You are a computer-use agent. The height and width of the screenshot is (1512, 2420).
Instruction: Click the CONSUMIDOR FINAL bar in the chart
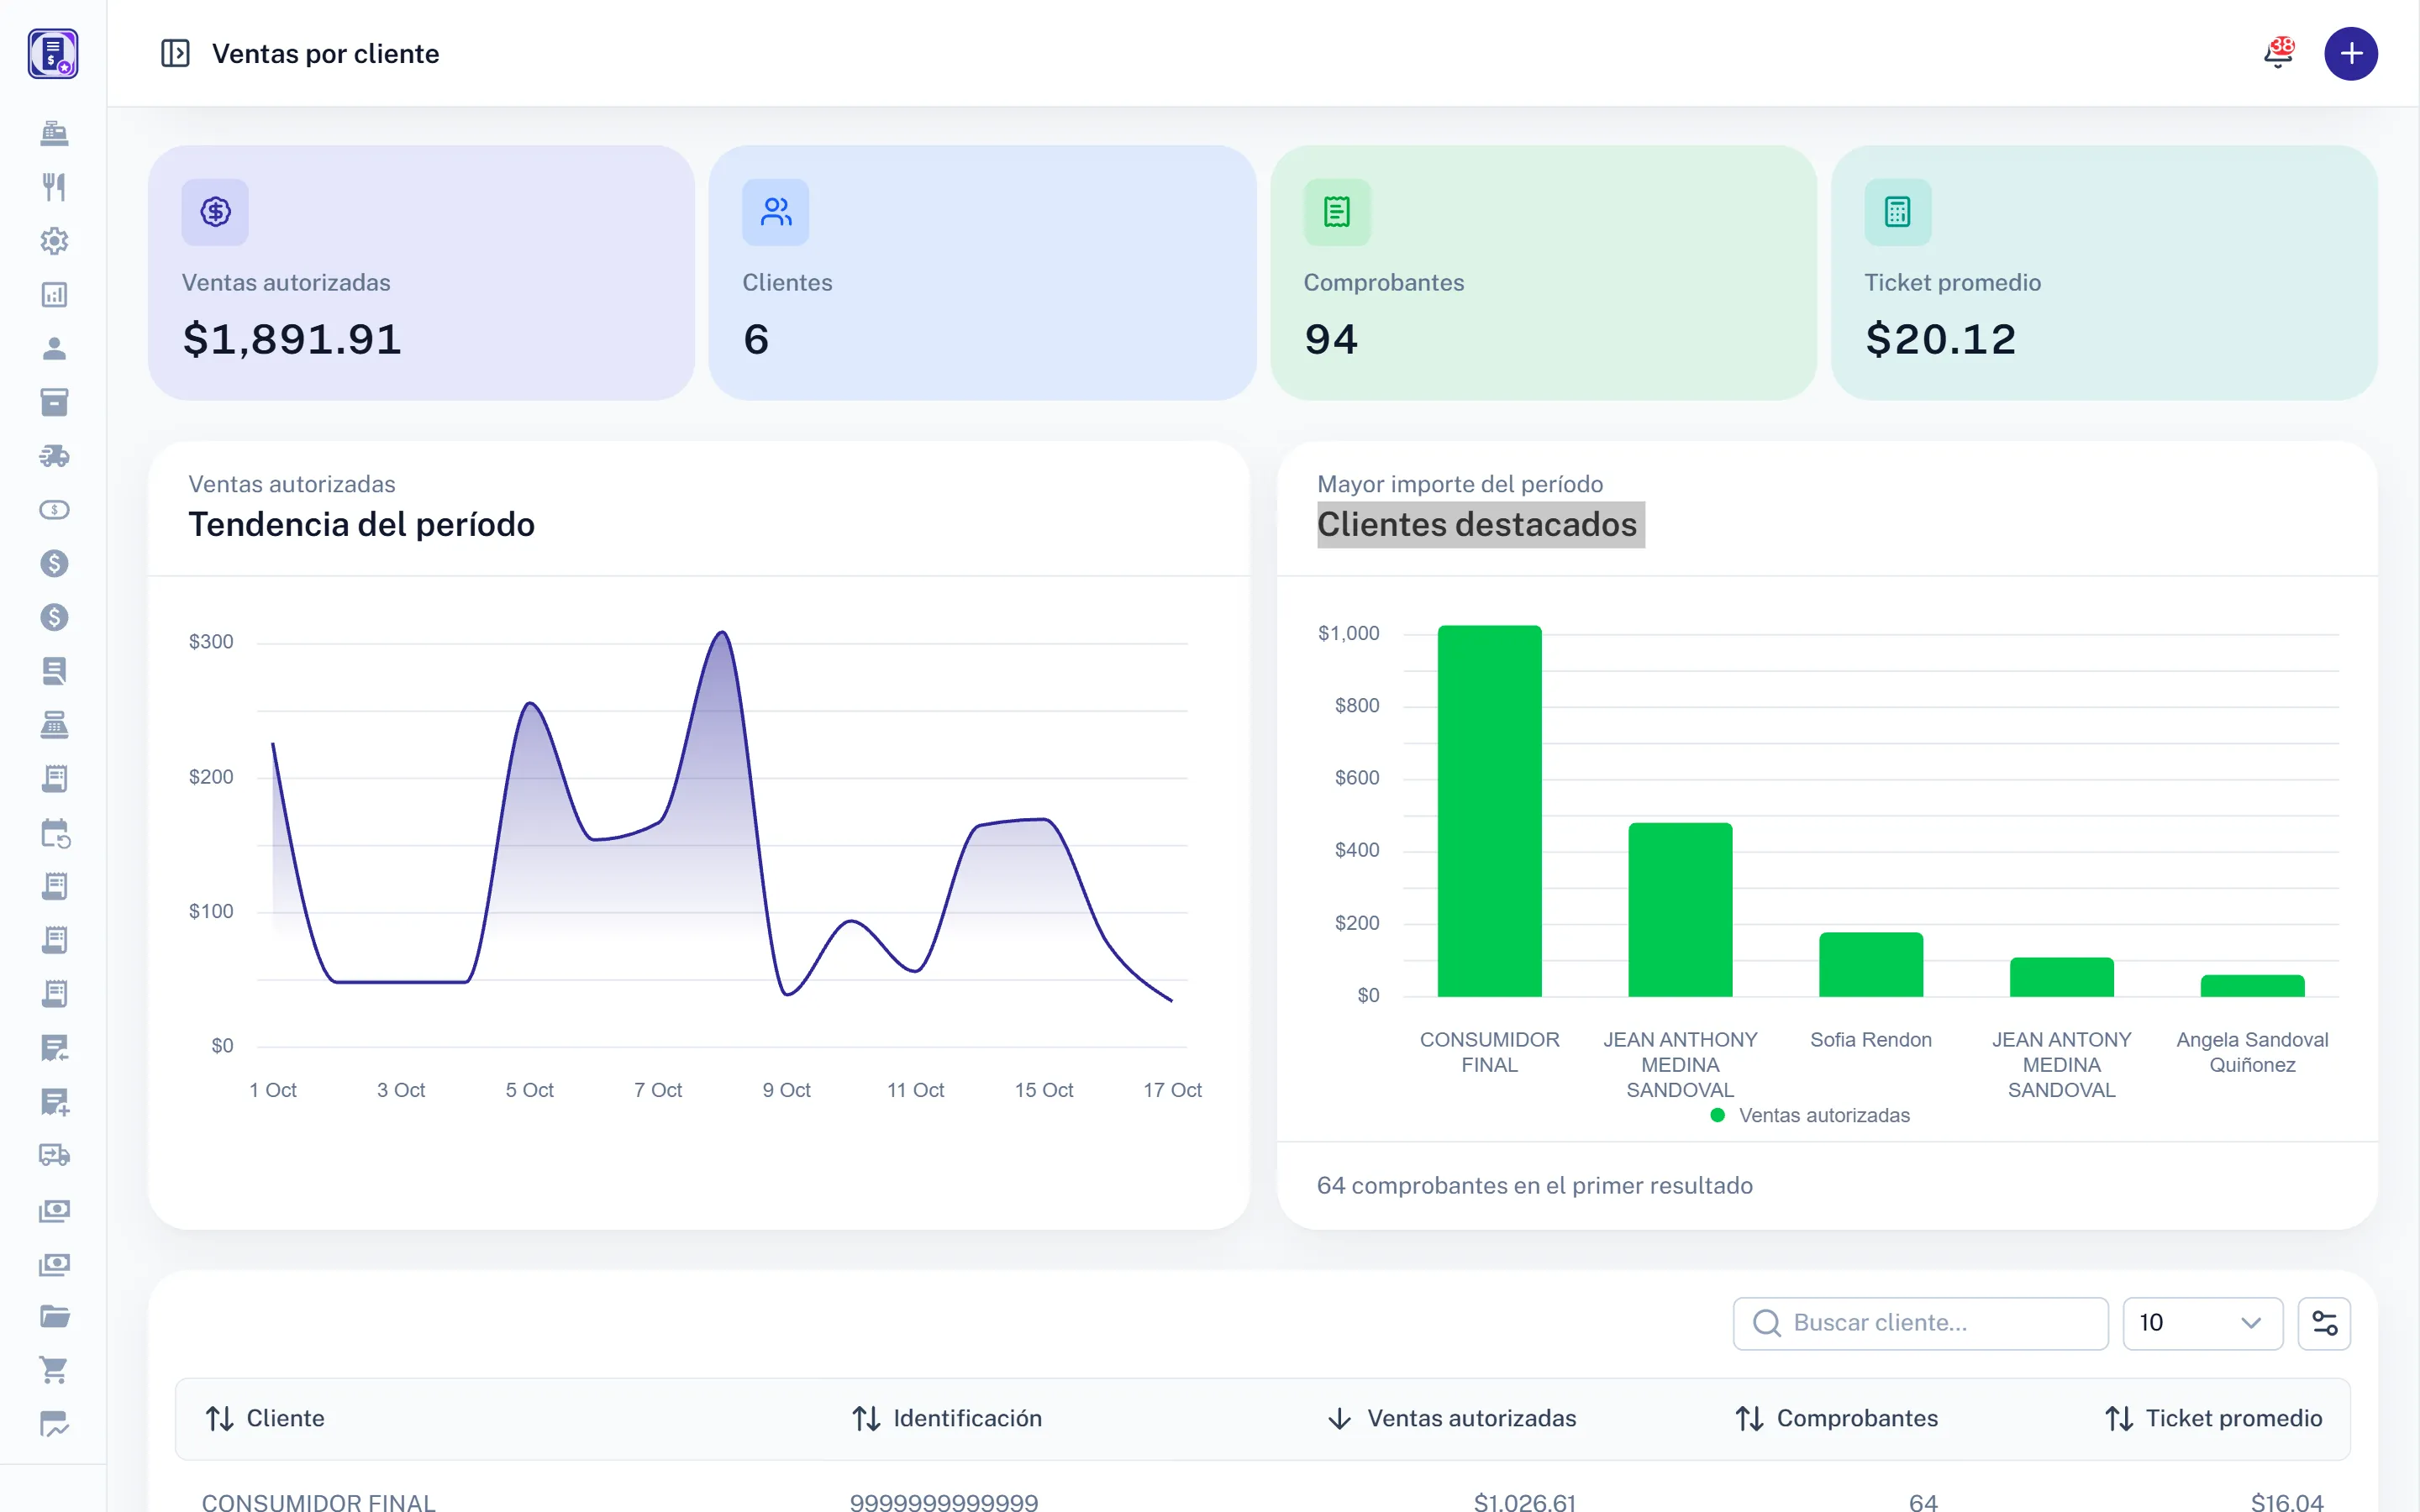click(x=1489, y=811)
